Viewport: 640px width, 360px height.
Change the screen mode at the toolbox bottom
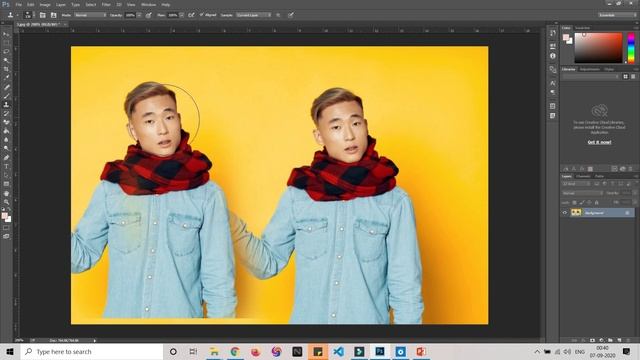click(6, 236)
